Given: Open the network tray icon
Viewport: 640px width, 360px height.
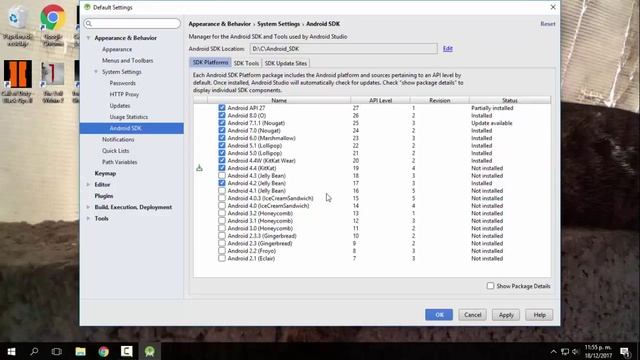Looking at the screenshot, I should tap(565, 351).
